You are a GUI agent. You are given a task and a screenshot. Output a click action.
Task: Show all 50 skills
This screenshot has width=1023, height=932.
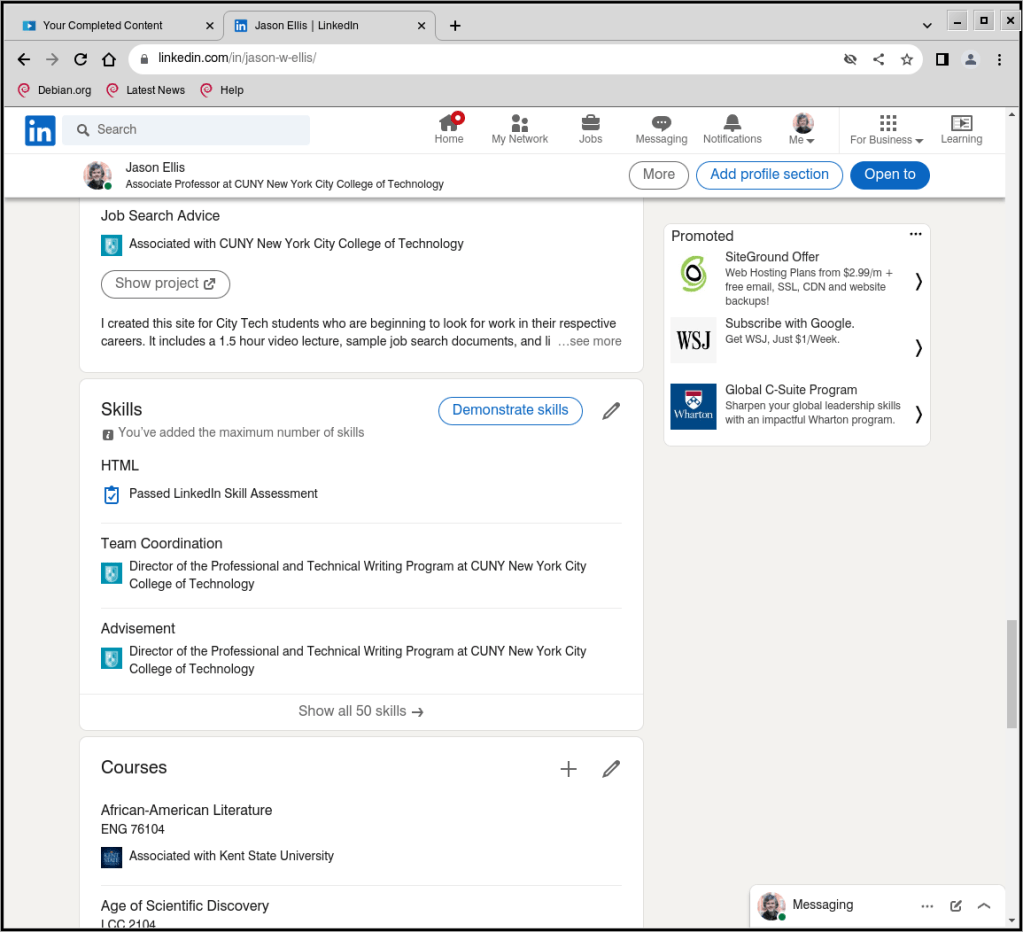click(x=361, y=711)
